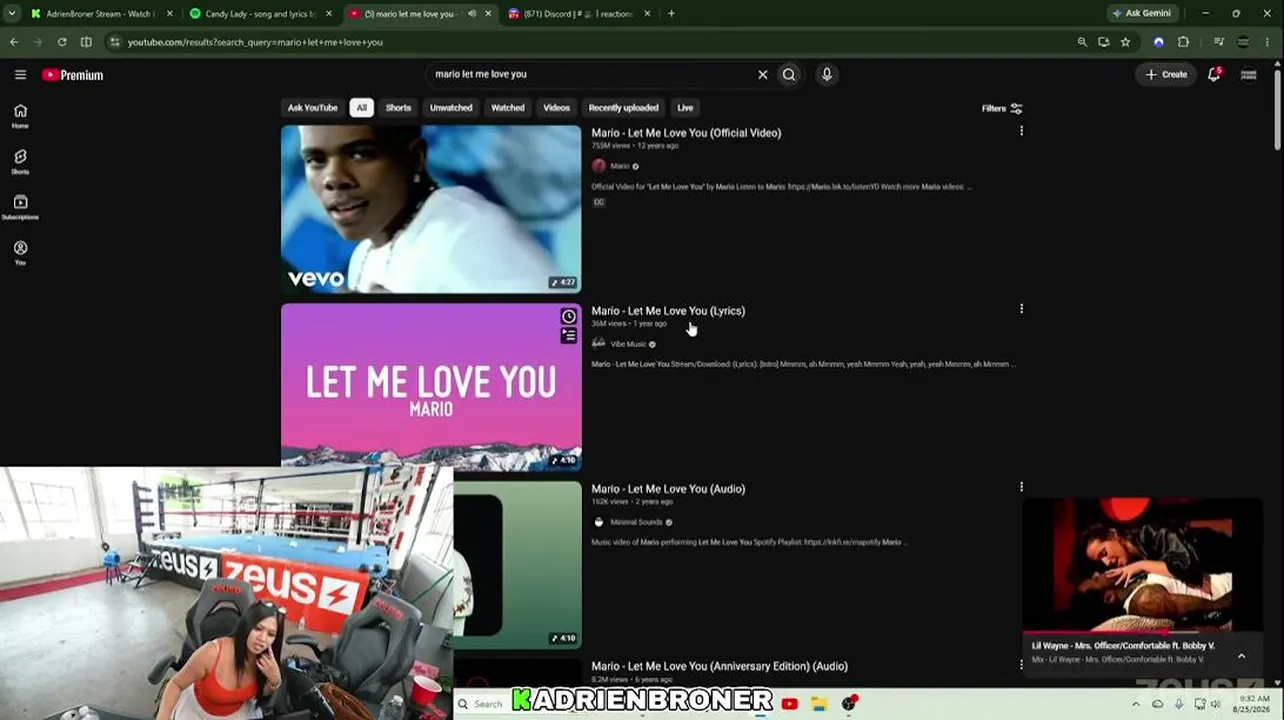
Task: Select the Watched filter chip
Action: tap(508, 108)
